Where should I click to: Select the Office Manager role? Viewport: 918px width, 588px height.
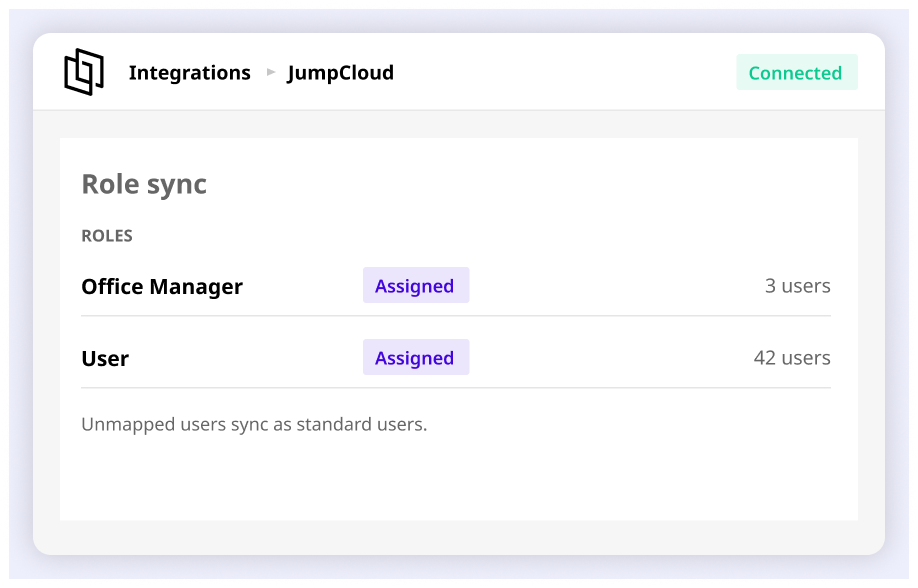coord(162,286)
